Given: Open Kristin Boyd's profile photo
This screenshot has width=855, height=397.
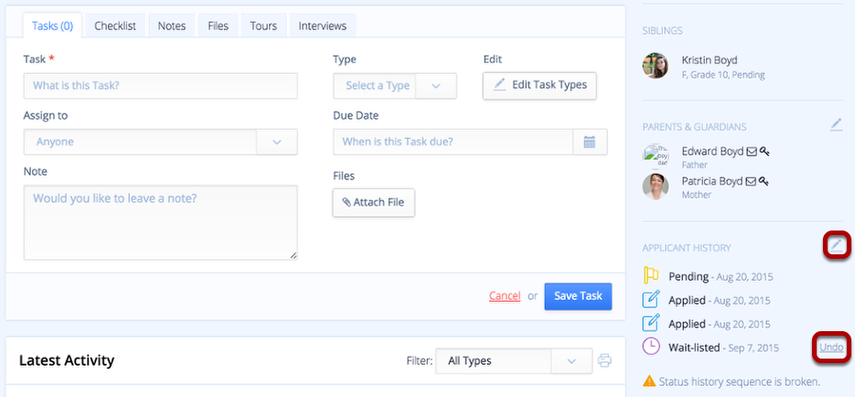Looking at the screenshot, I should pyautogui.click(x=655, y=66).
